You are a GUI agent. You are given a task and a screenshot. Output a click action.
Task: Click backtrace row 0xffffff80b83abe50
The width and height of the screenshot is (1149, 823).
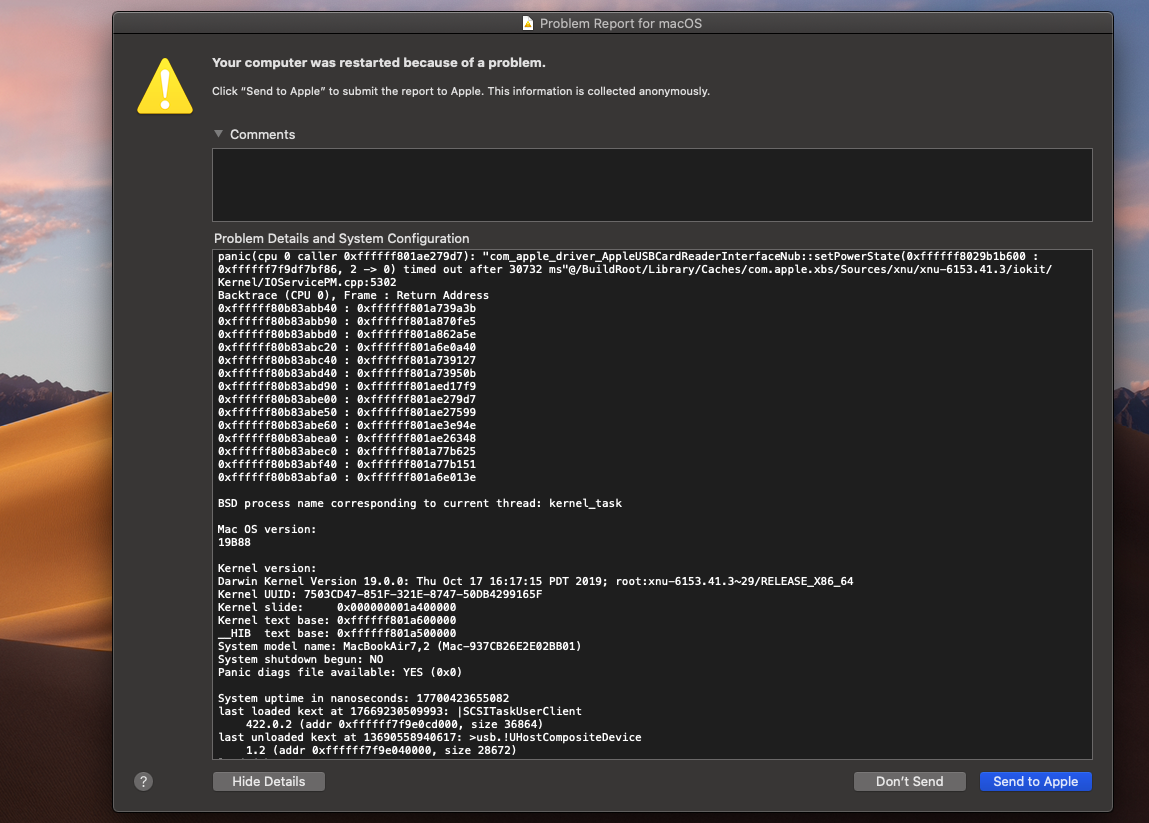(347, 413)
